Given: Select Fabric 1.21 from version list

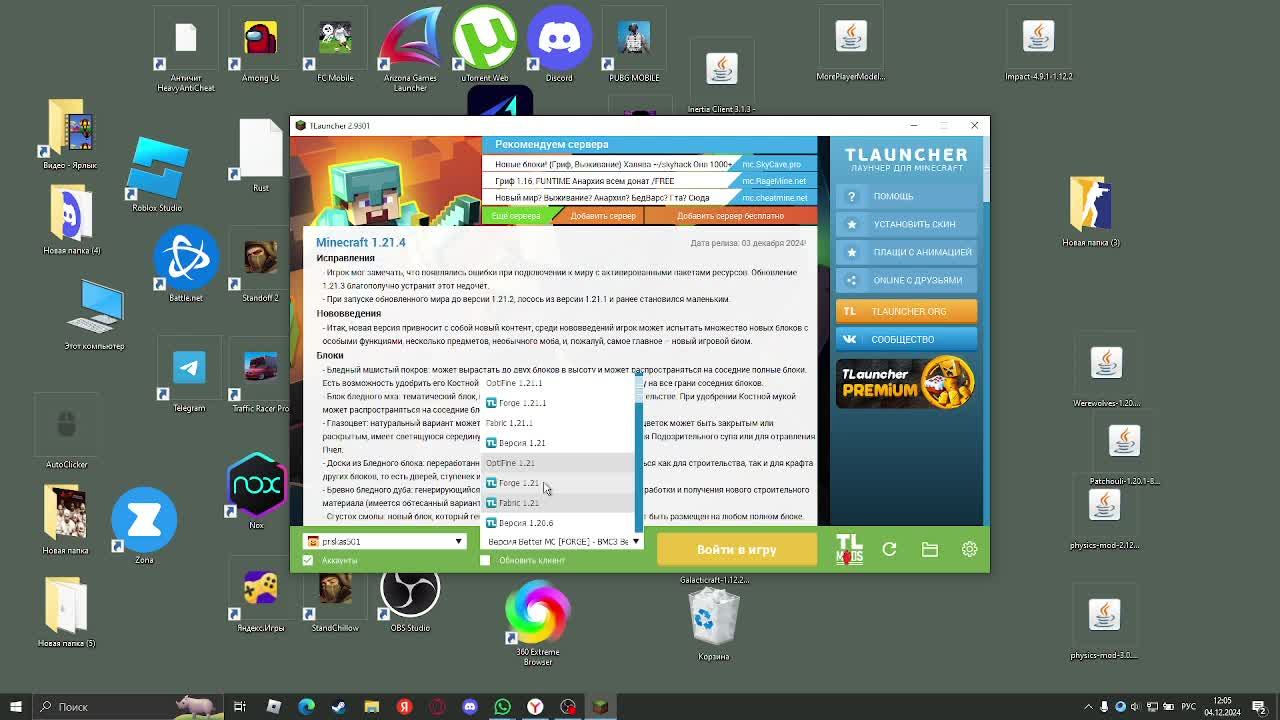Looking at the screenshot, I should pyautogui.click(x=558, y=503).
